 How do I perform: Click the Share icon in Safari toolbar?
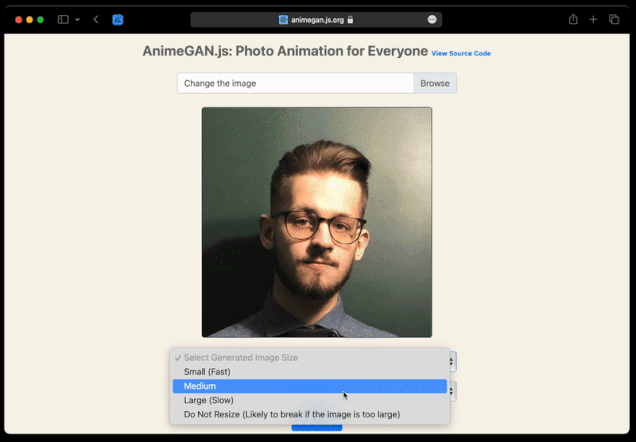(573, 19)
